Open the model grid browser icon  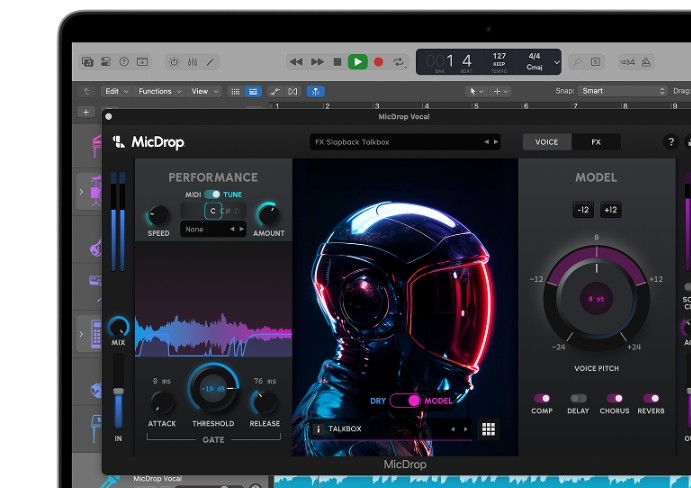coord(488,429)
